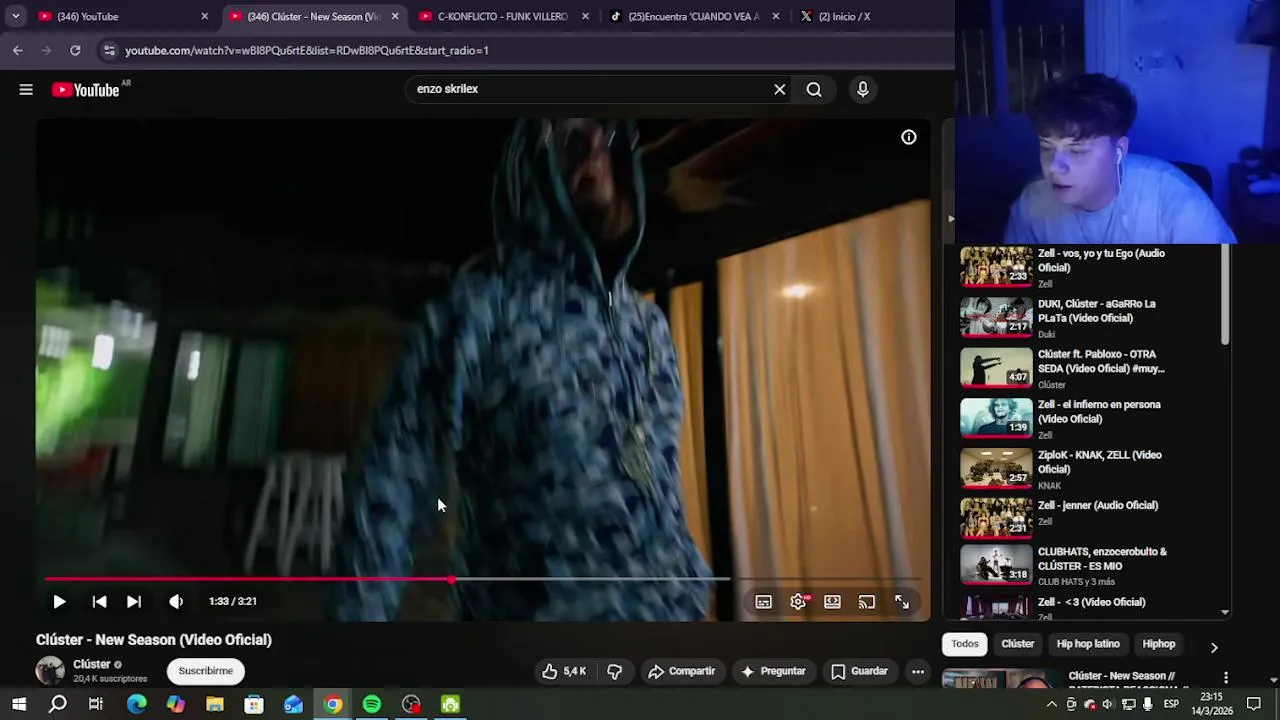The image size is (1280, 720).
Task: Click the Preguntar button
Action: point(772,672)
